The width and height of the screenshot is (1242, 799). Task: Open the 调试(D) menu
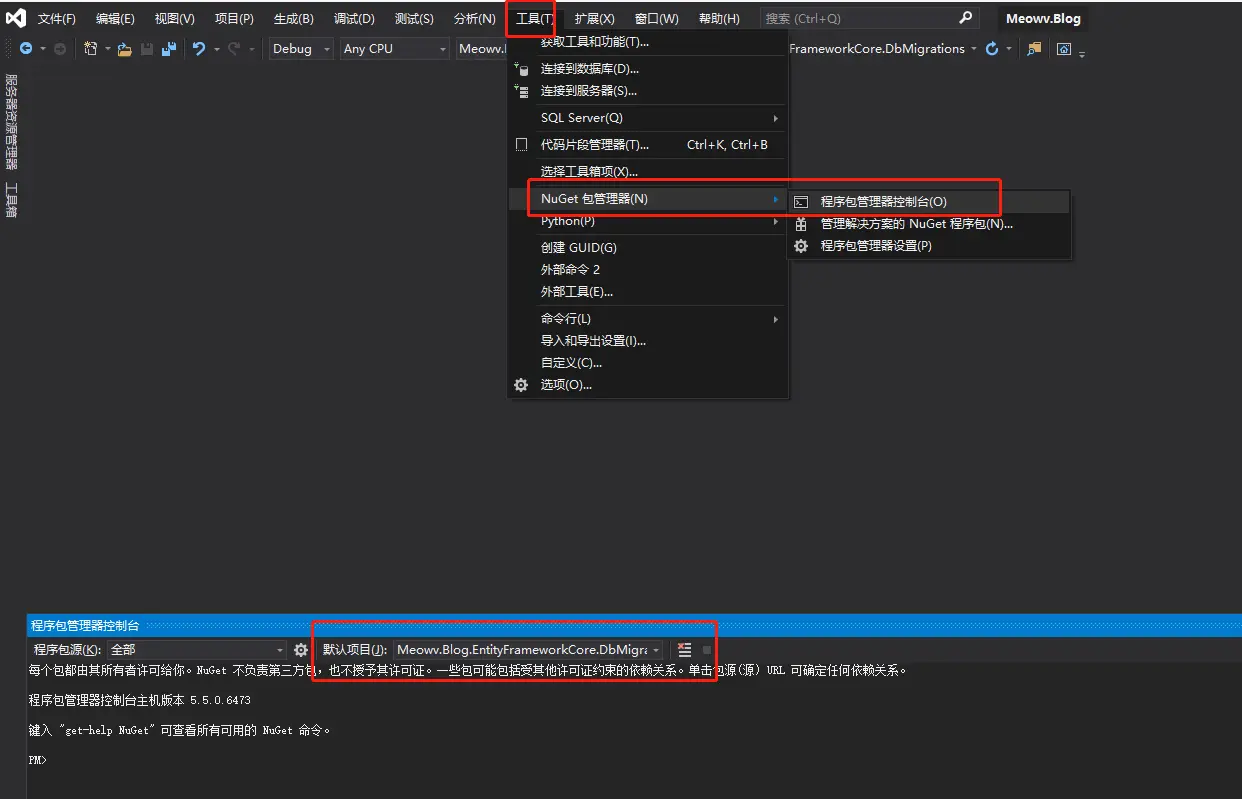354,19
